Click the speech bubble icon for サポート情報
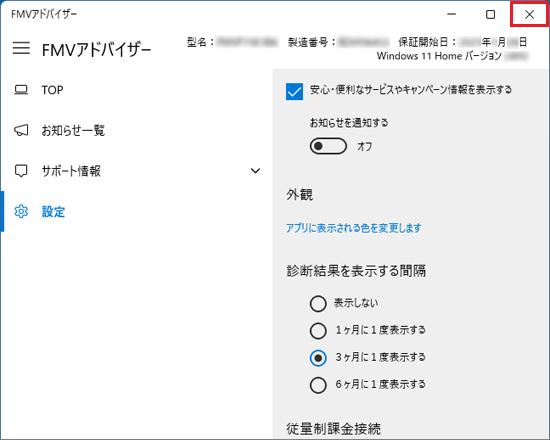Screen dimensions: 550x440 21,171
